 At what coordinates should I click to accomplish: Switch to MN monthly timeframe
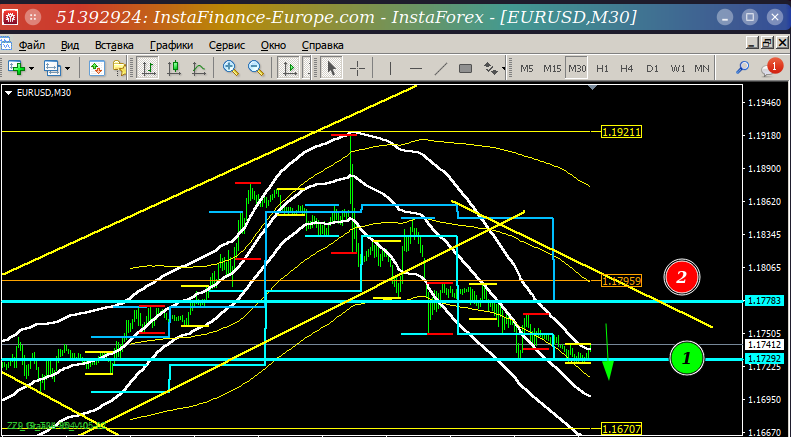click(x=702, y=68)
